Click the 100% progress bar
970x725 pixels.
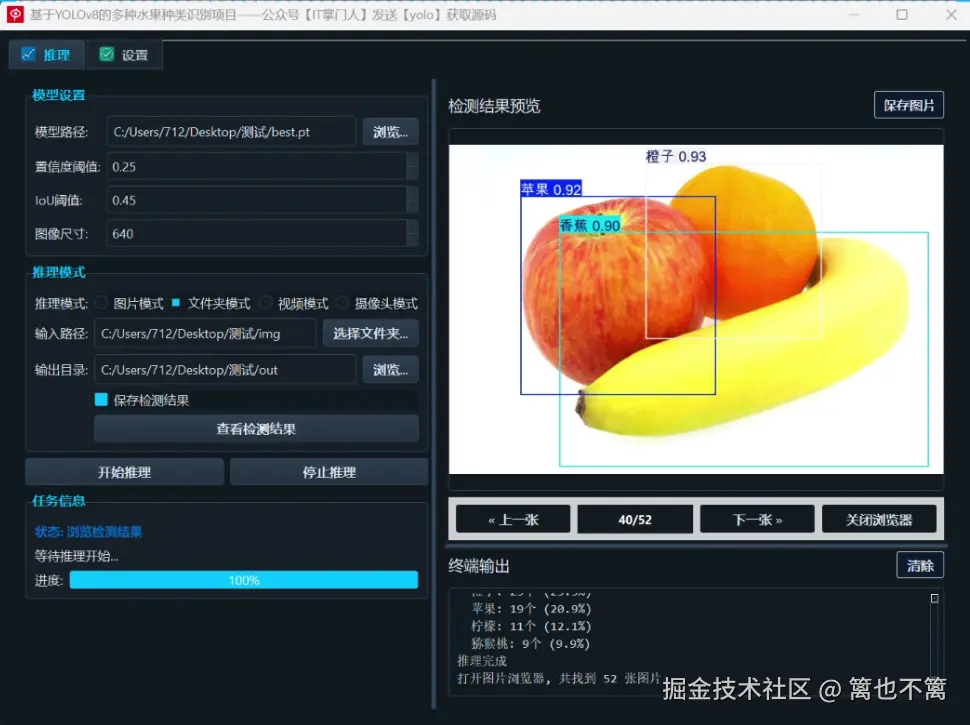[244, 580]
